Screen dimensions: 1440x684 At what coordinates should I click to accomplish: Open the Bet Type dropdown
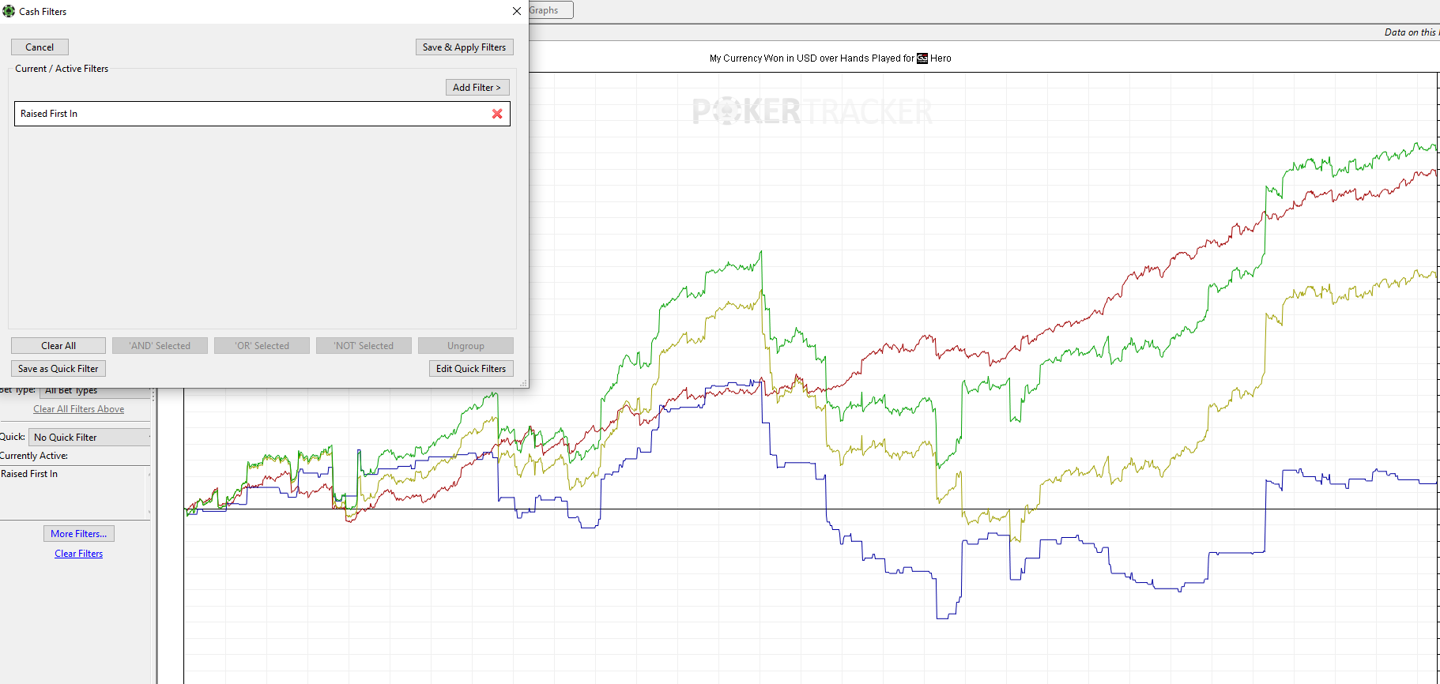[x=96, y=391]
